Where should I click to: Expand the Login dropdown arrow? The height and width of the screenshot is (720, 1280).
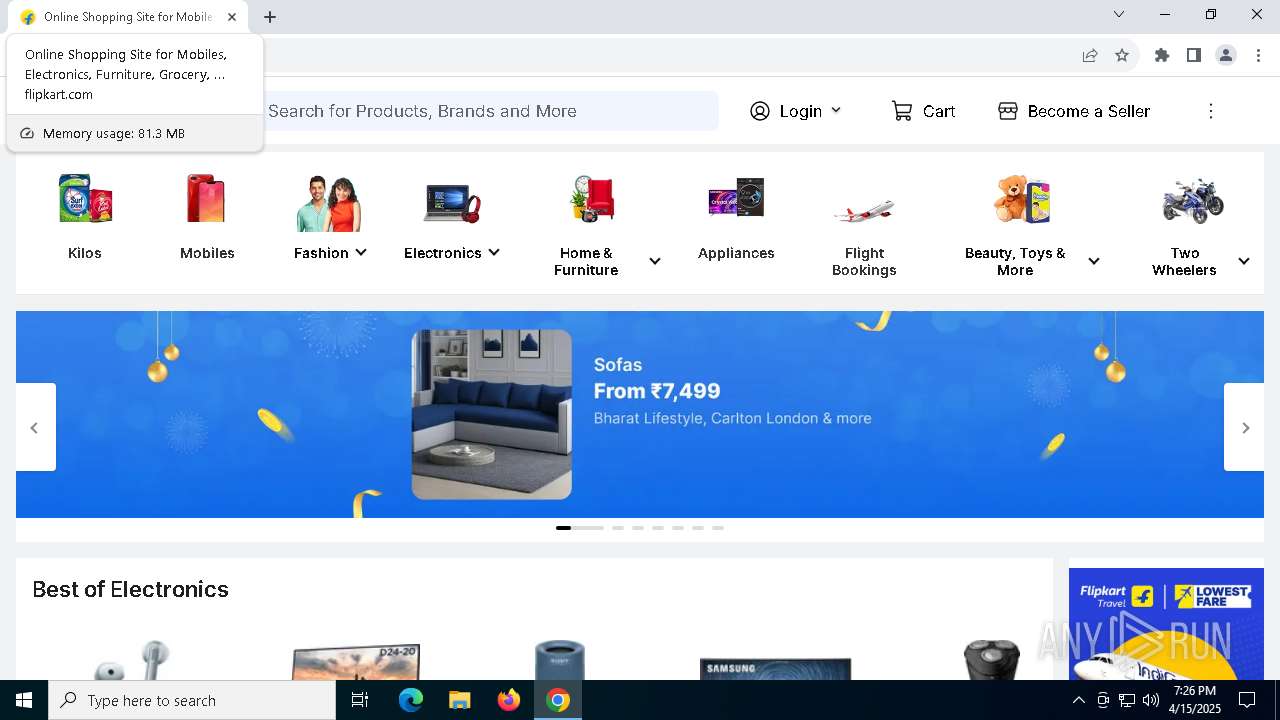tap(836, 111)
